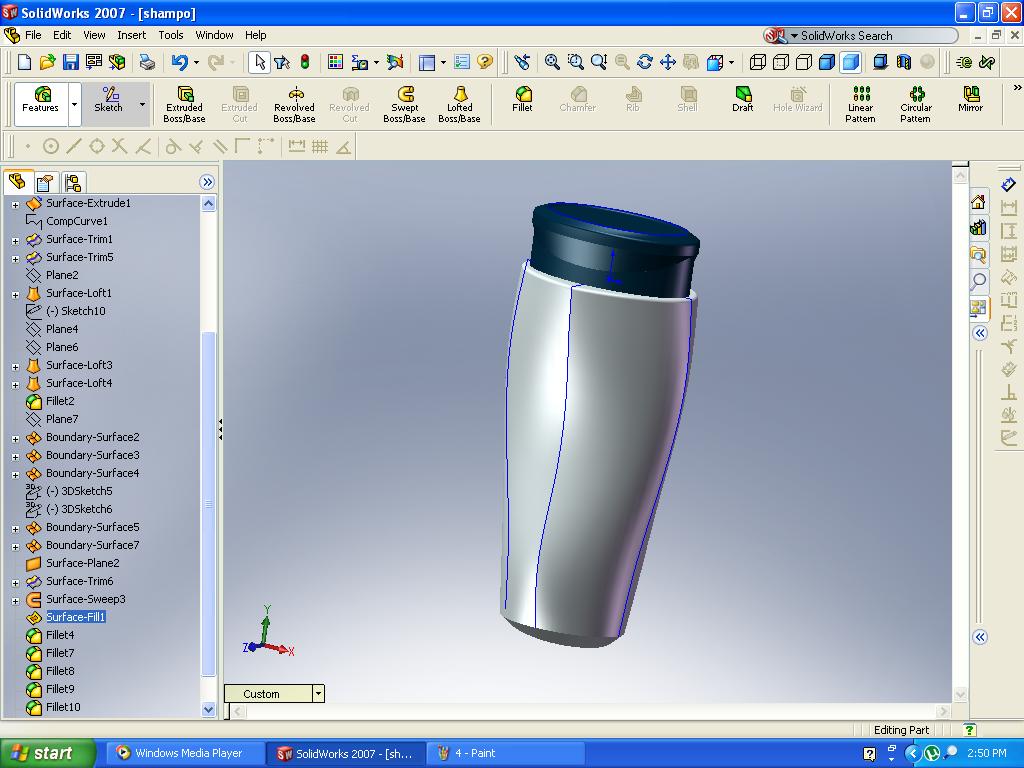Select the Surface-Fill1 feature

click(75, 617)
